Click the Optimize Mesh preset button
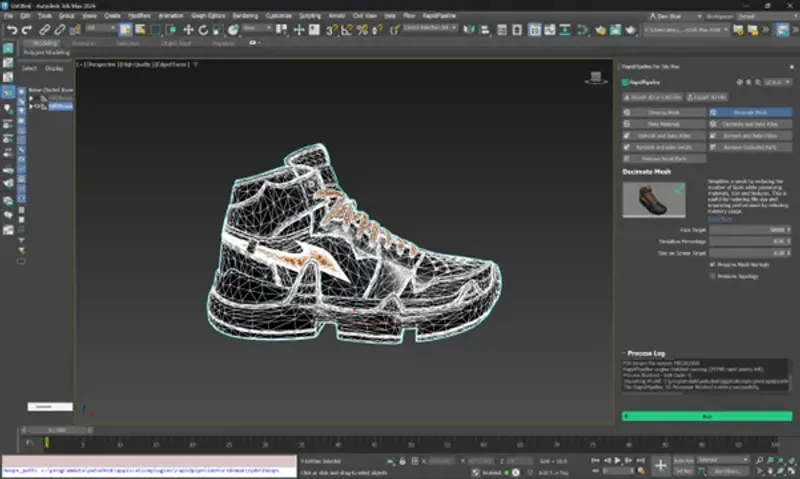 tap(664, 112)
